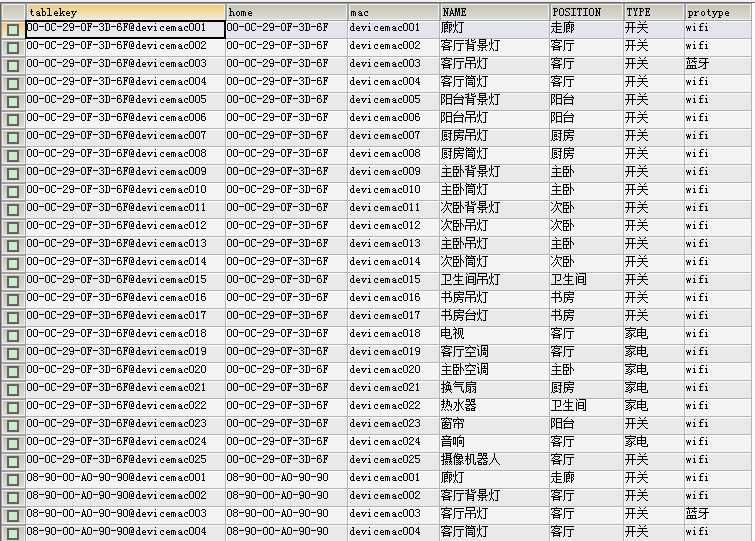Click NAME cell 主卧吊灯
The image size is (755, 541).
(494, 244)
